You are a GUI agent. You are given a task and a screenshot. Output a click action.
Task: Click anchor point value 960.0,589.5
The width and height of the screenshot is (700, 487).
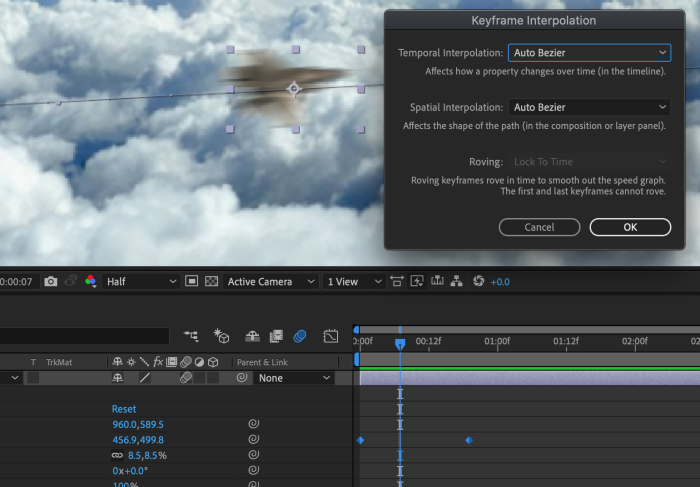138,425
